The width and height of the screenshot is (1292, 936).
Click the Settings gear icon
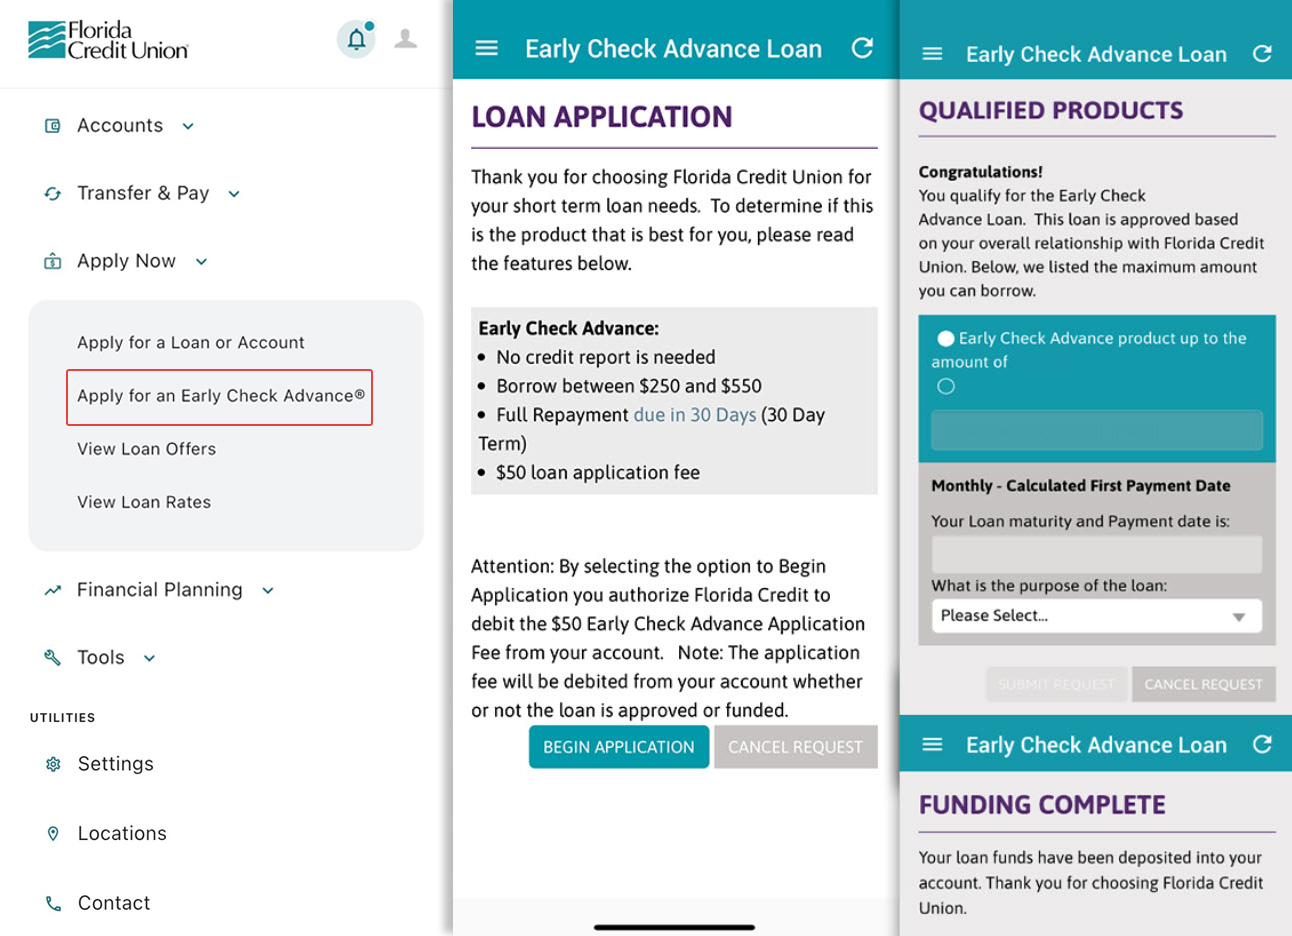point(53,764)
